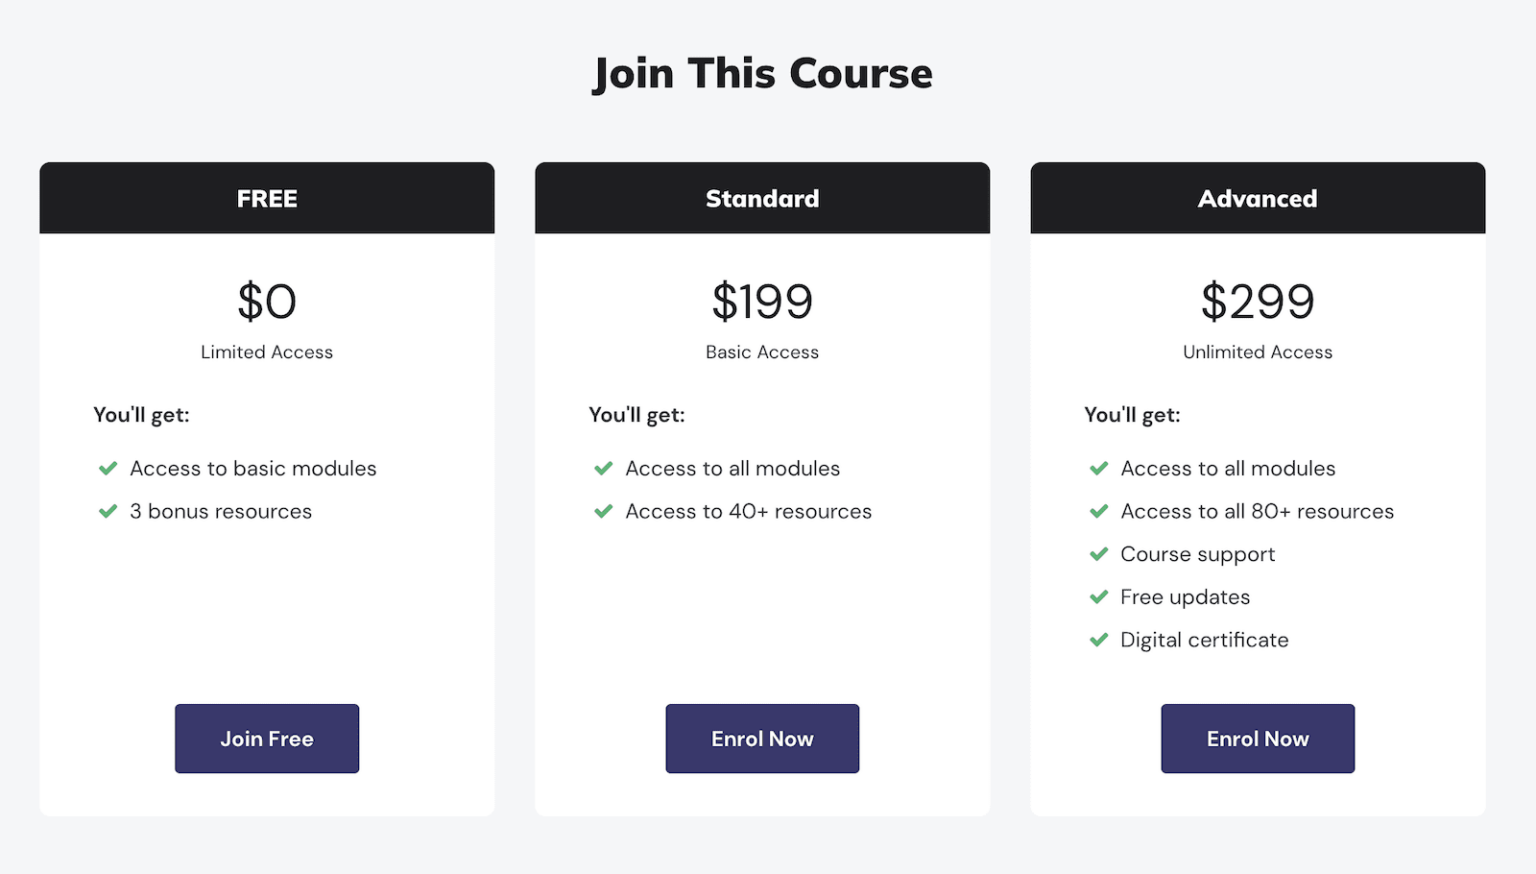1536x874 pixels.
Task: Click the checkmark beside Access to basic modules
Action: [x=108, y=468]
